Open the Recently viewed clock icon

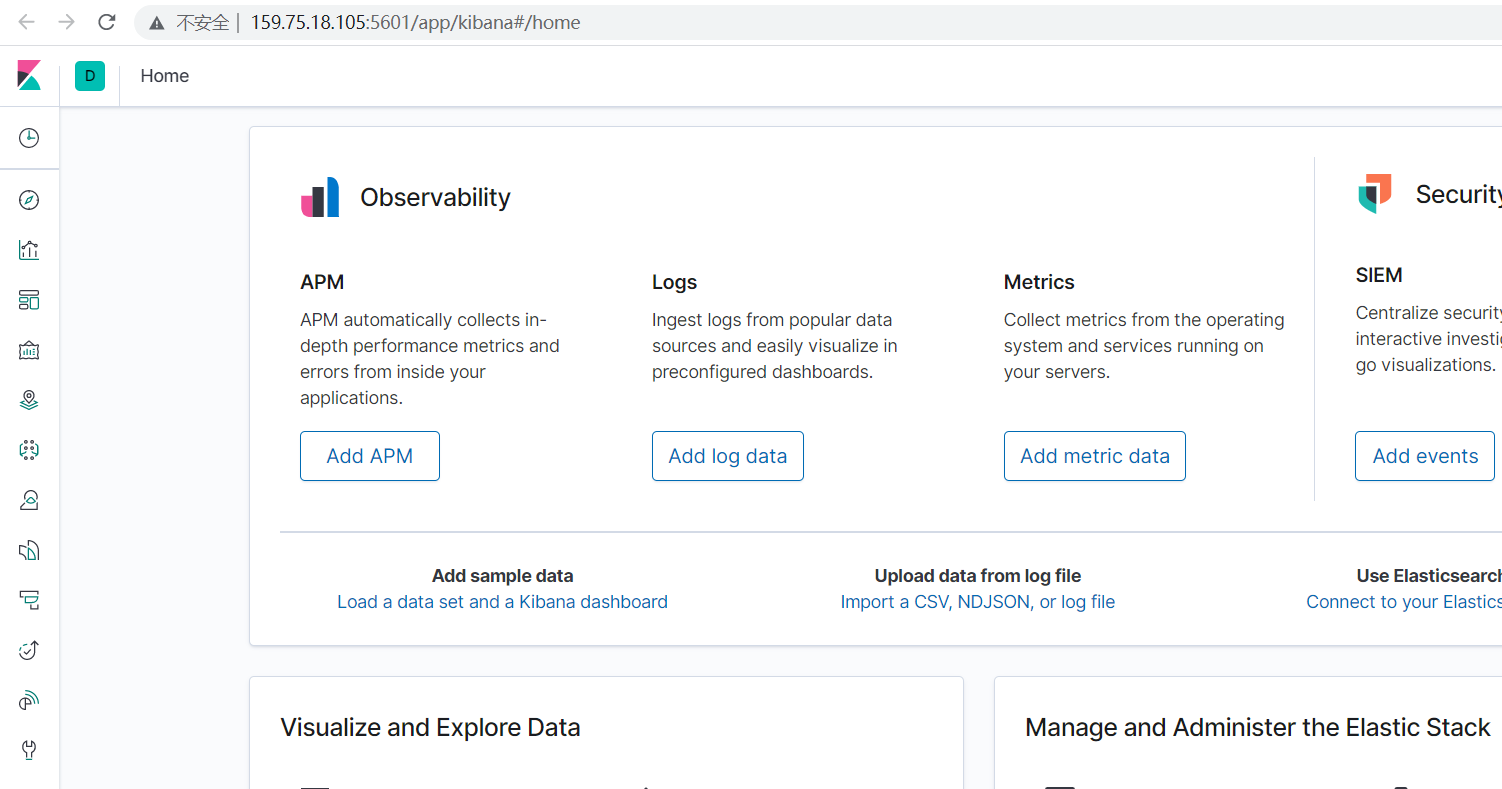(x=29, y=138)
